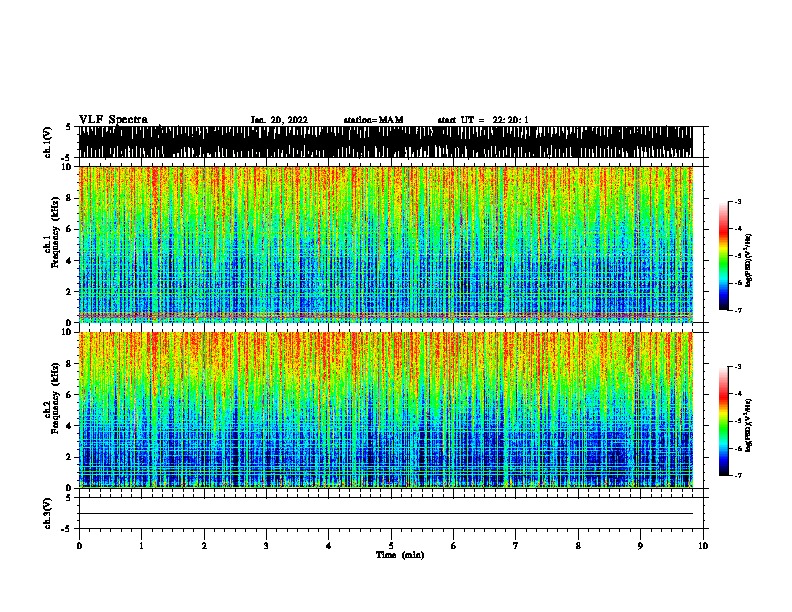Click the flat line in the ch.3 panel

pos(385,514)
